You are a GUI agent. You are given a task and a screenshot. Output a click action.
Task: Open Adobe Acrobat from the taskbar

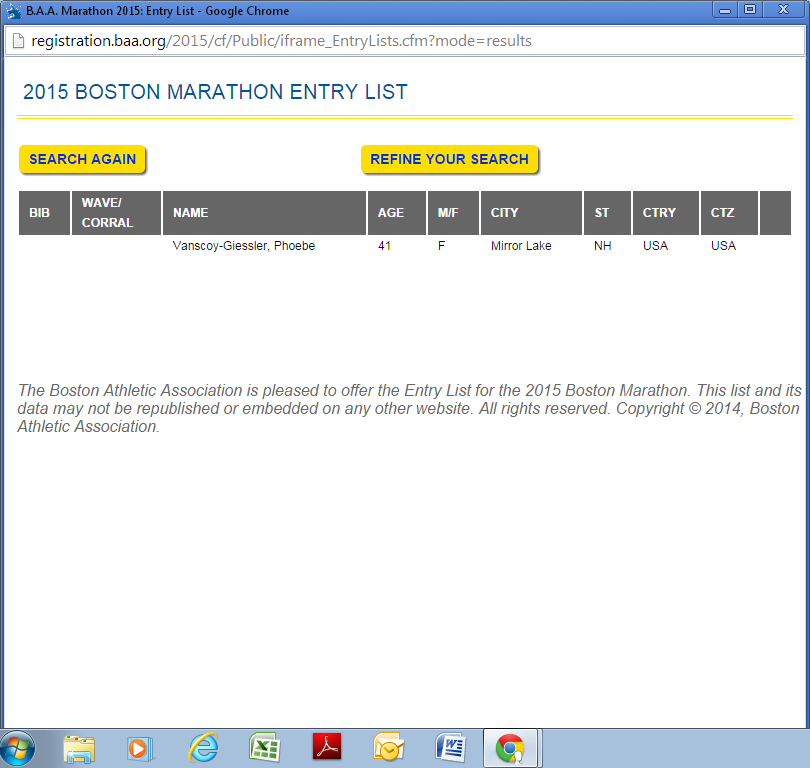click(x=326, y=747)
